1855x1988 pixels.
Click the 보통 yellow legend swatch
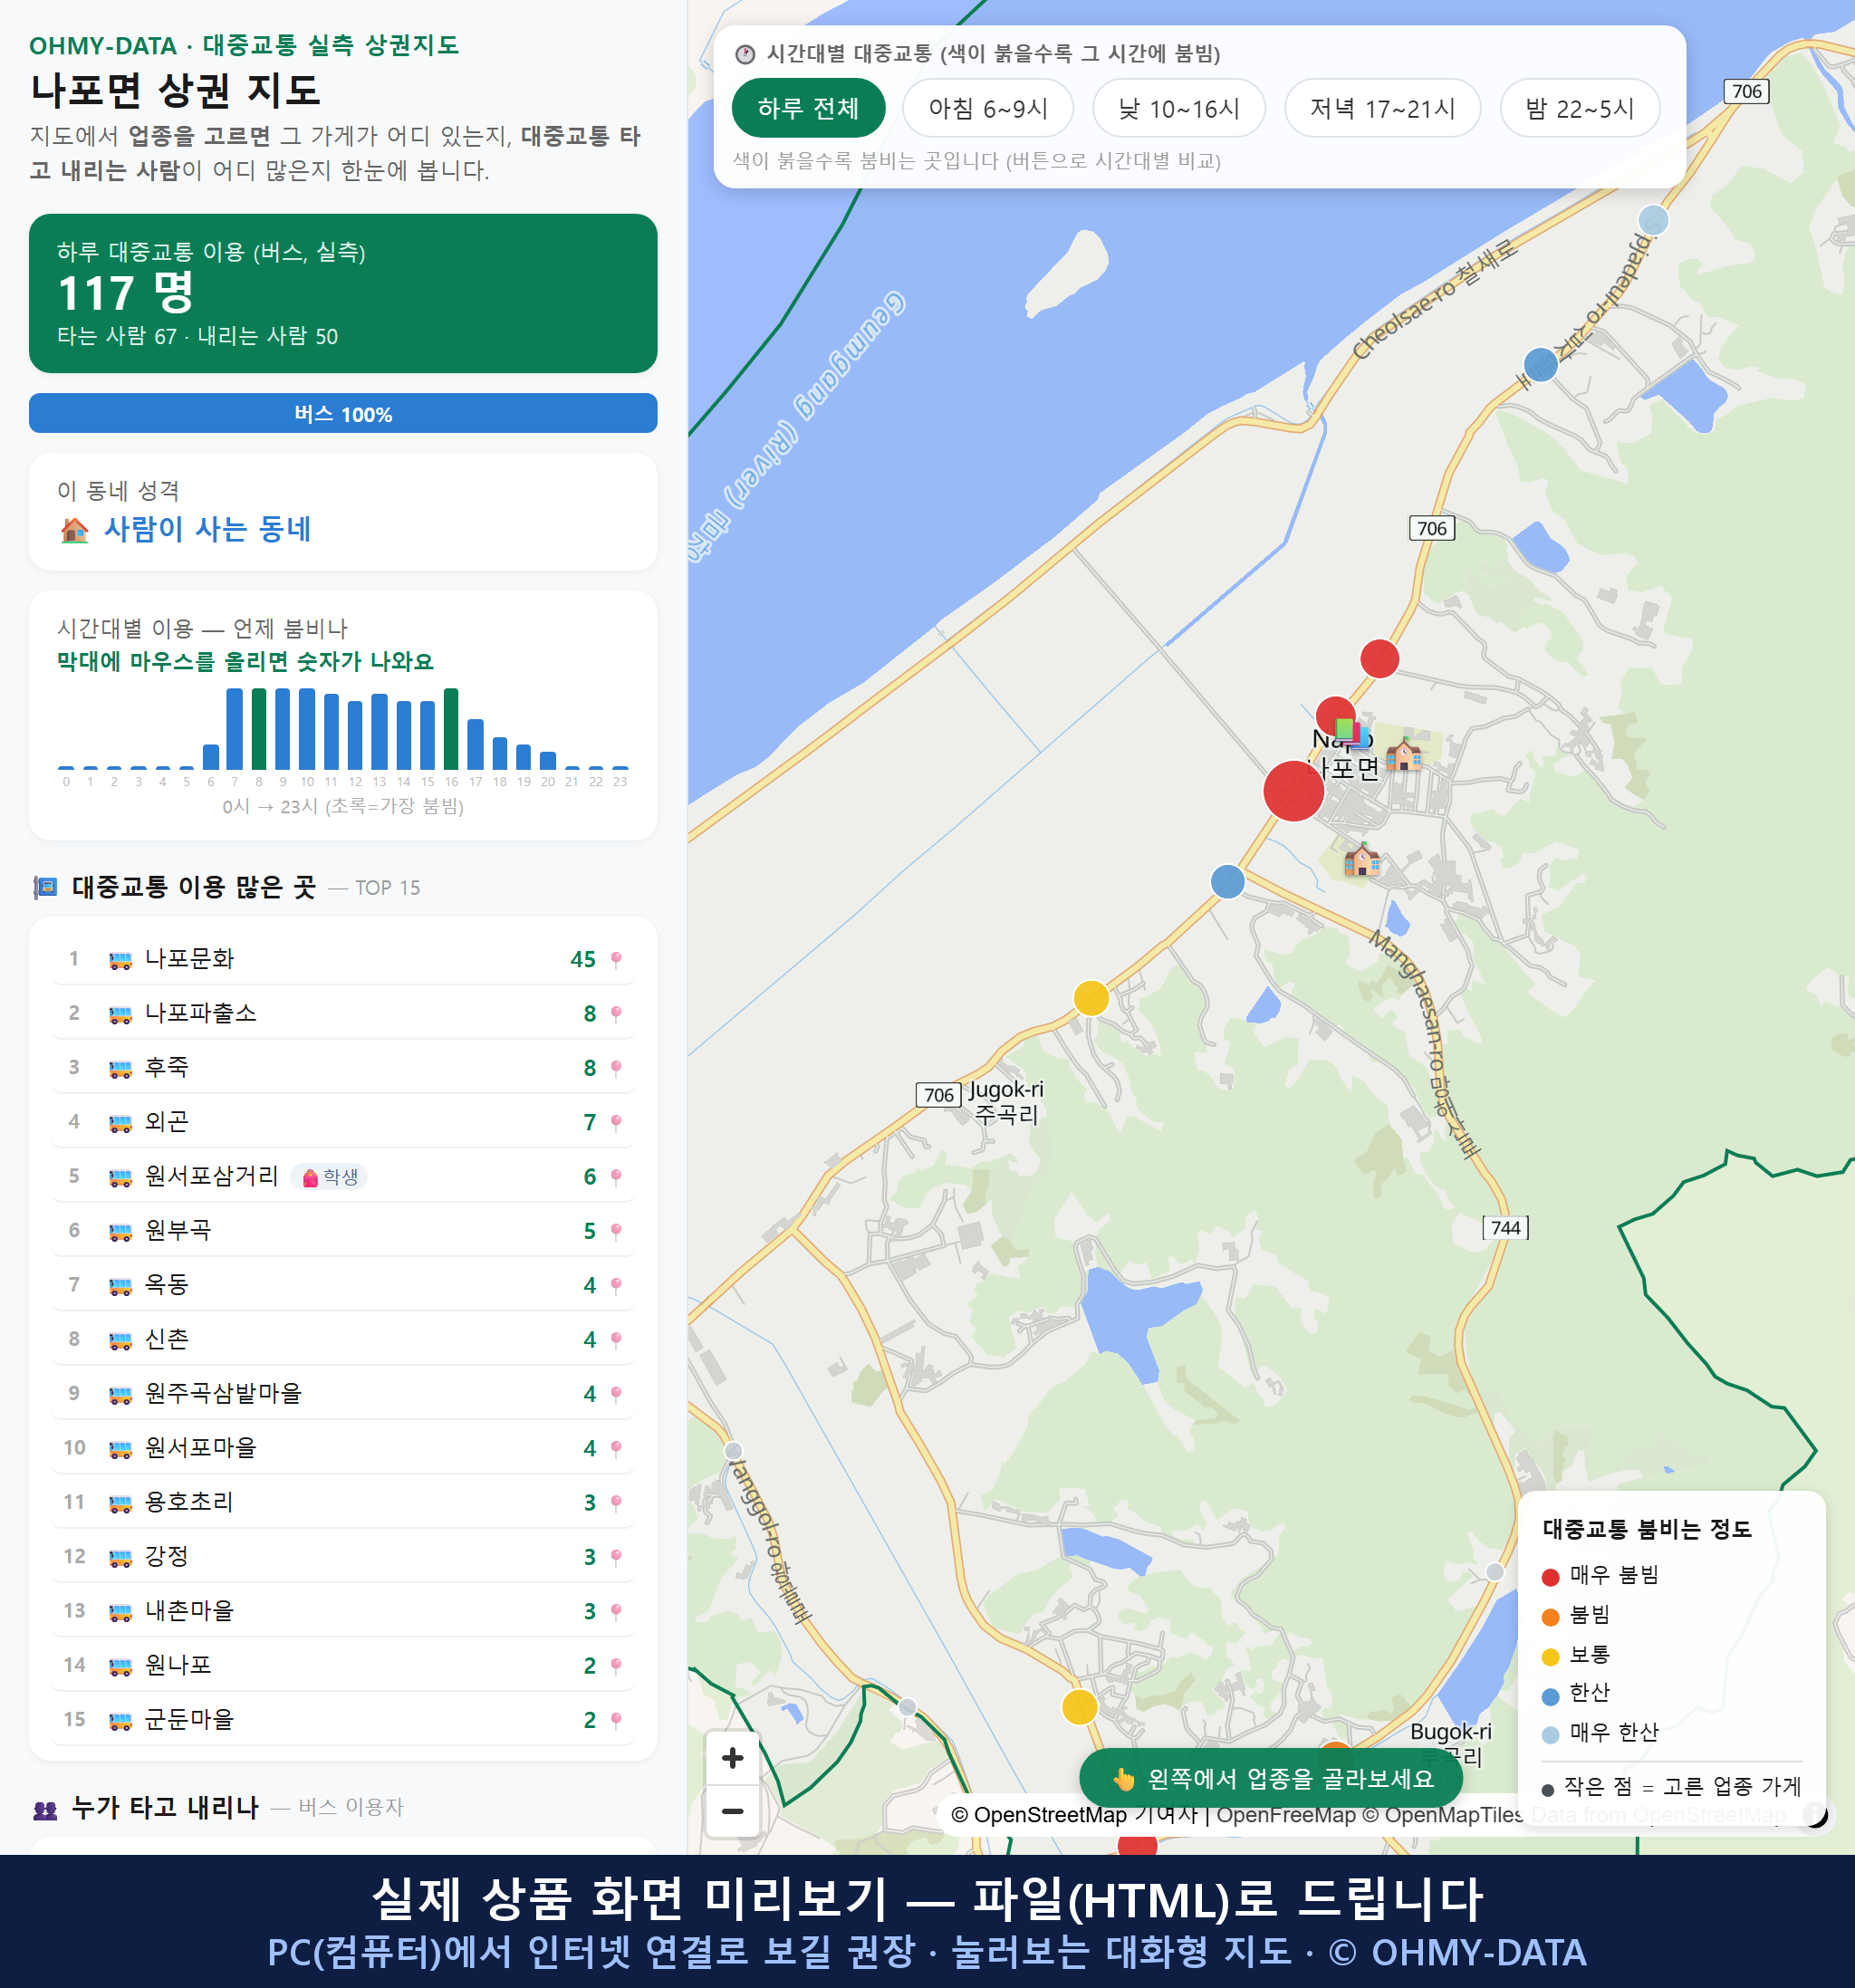click(1550, 1657)
